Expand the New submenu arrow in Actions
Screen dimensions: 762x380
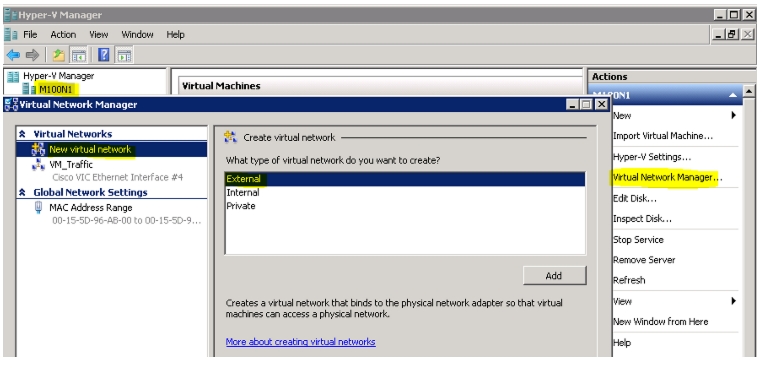tap(733, 115)
